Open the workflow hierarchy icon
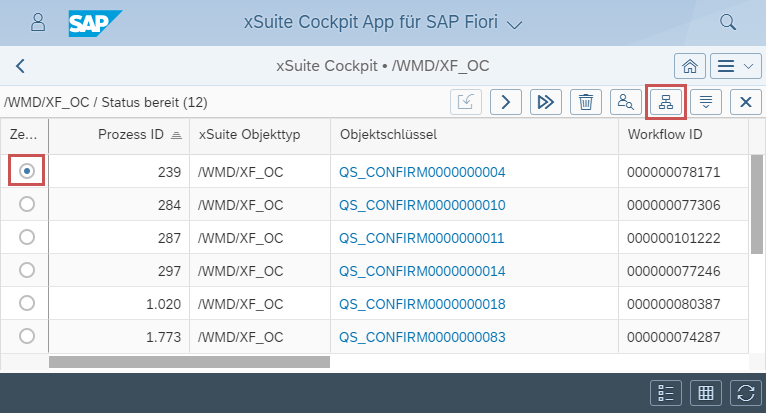Screen dimensions: 766x413 (666, 102)
